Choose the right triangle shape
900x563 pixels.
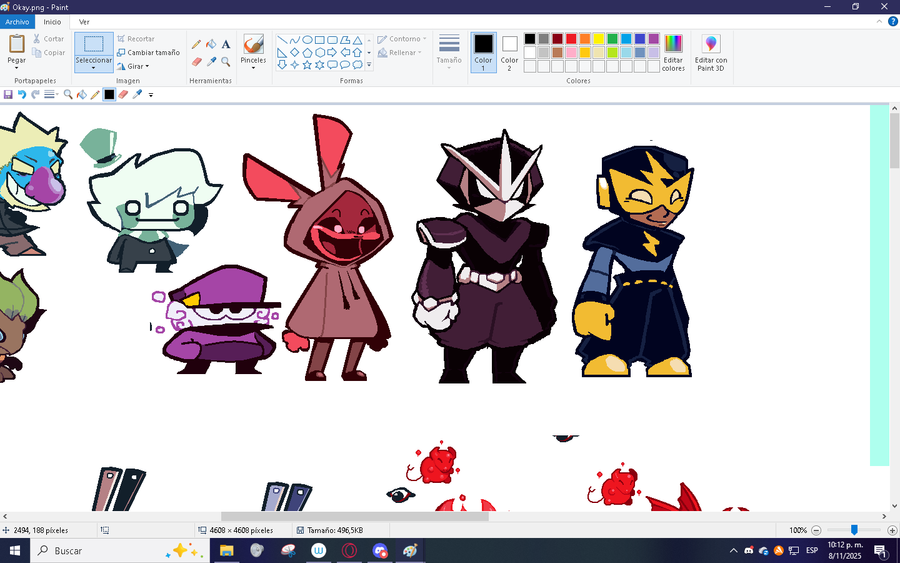pos(282,52)
